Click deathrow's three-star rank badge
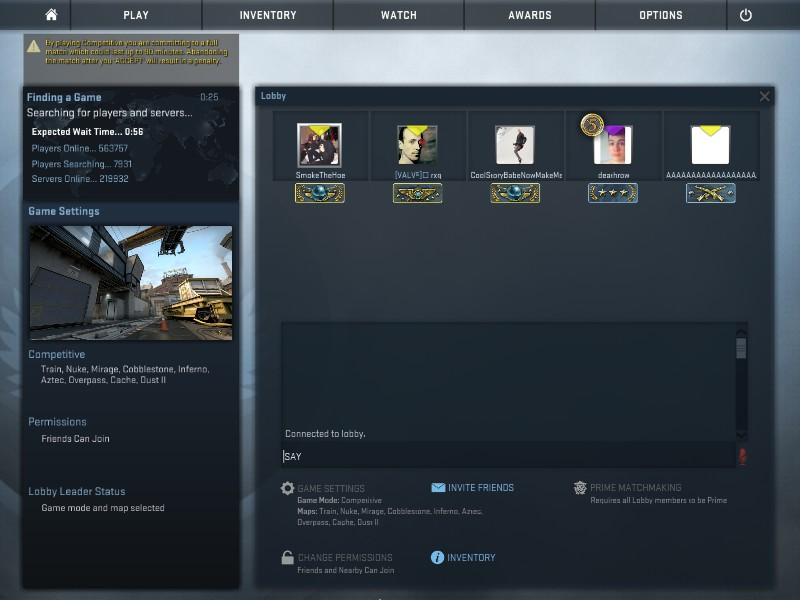This screenshot has width=800, height=600. click(613, 193)
